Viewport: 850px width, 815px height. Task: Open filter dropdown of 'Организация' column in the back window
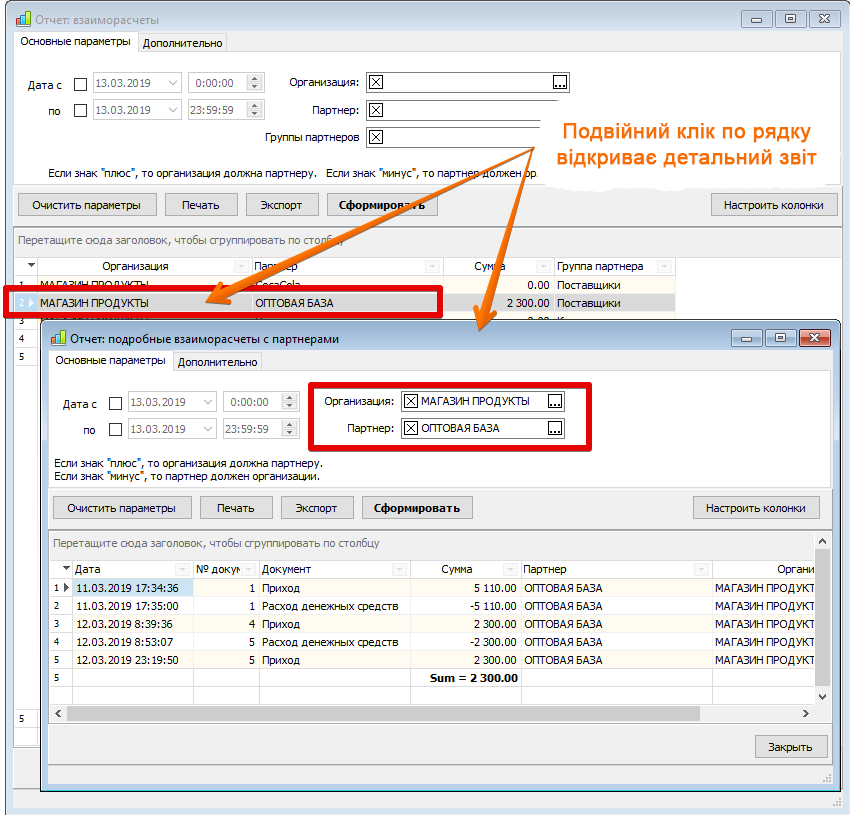tap(241, 266)
